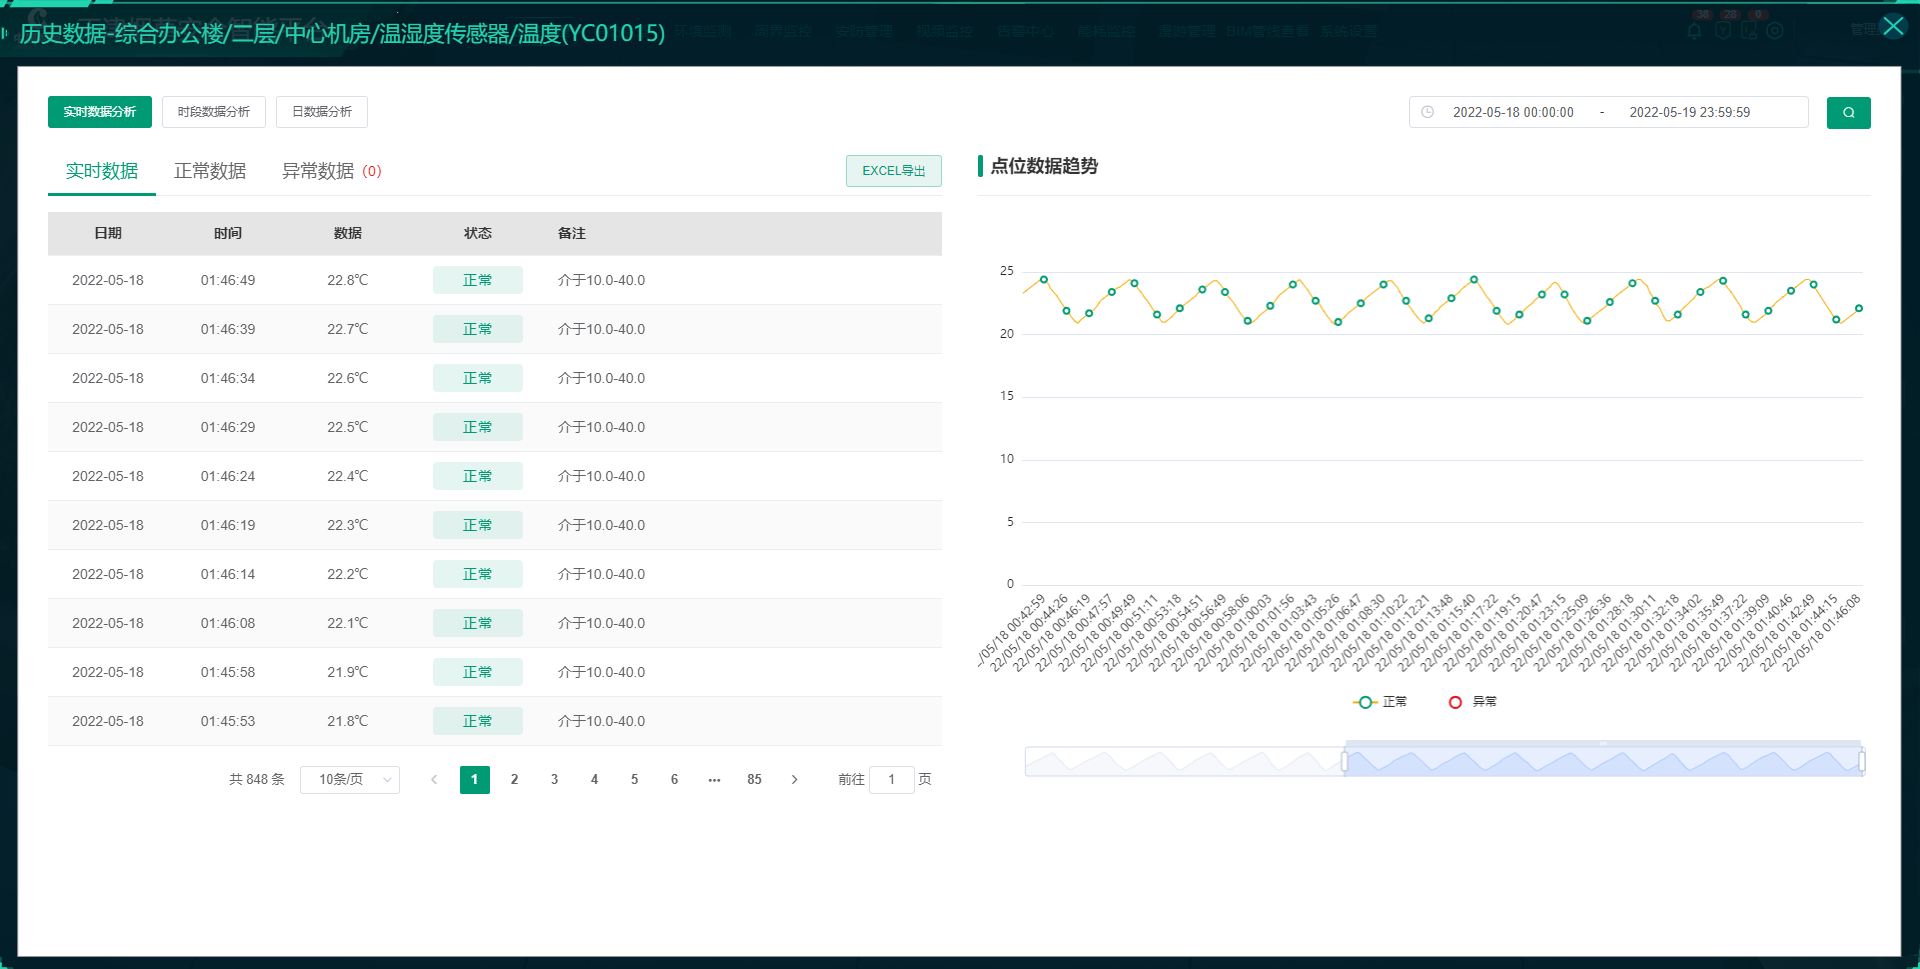Go to previous page arrow
The image size is (1920, 969).
click(x=434, y=779)
